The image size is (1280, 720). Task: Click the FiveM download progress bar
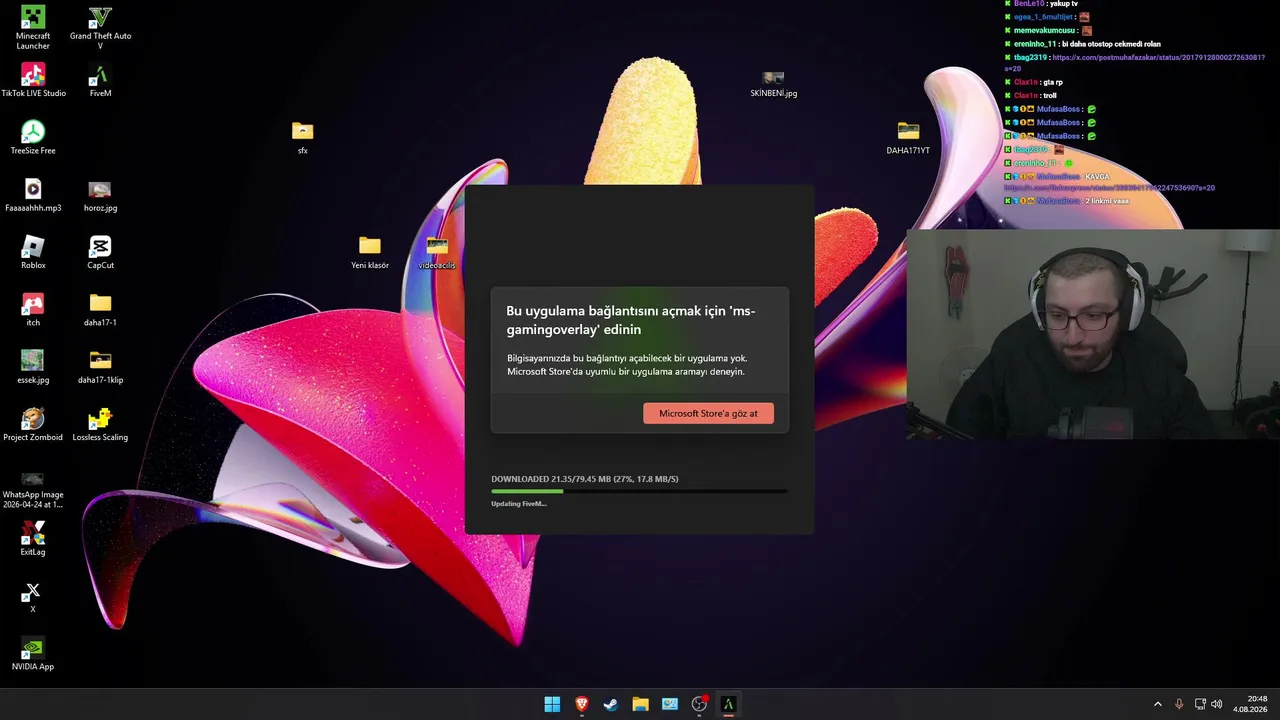(639, 491)
